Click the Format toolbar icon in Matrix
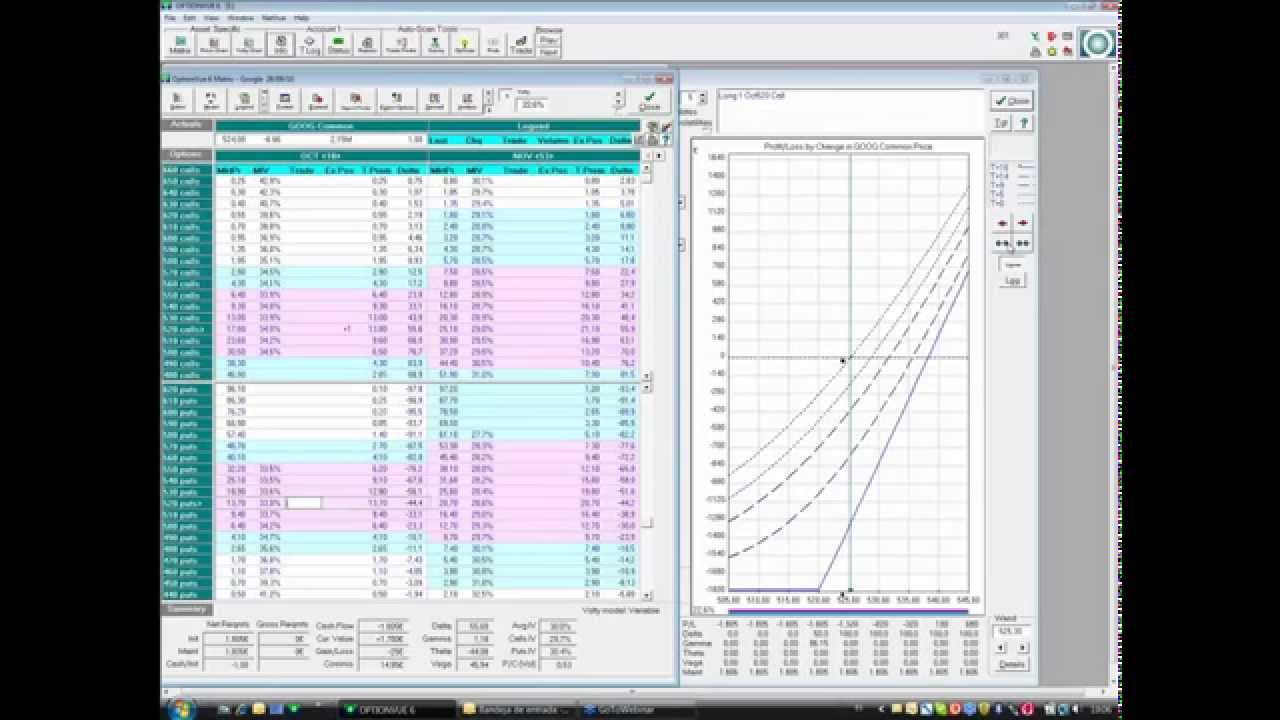Viewport: 1280px width, 720px height. point(285,101)
